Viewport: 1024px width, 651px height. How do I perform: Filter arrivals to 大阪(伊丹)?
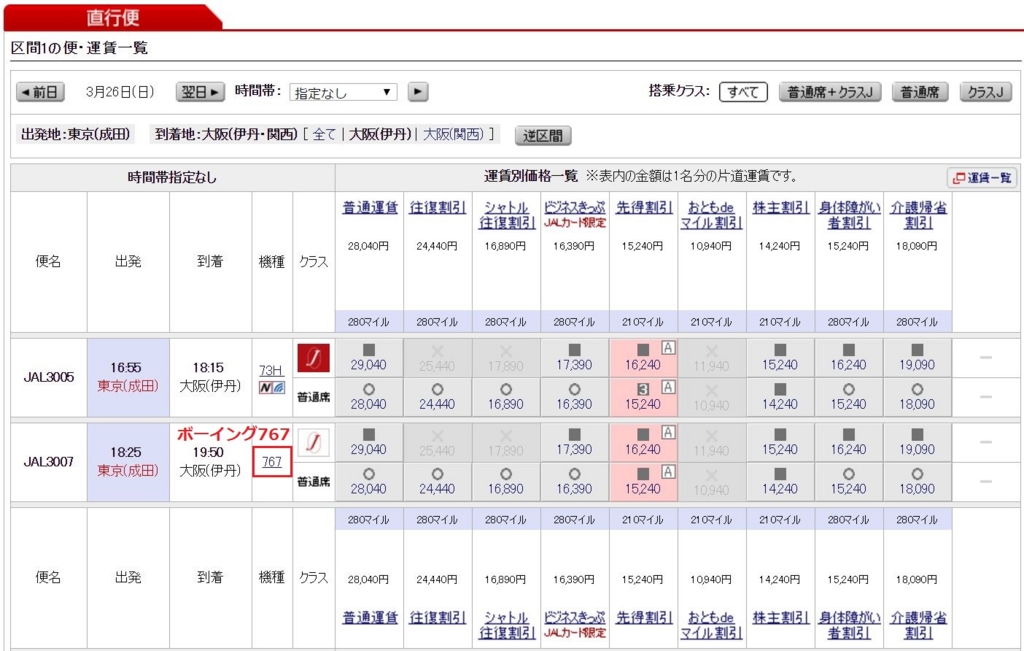(379, 135)
